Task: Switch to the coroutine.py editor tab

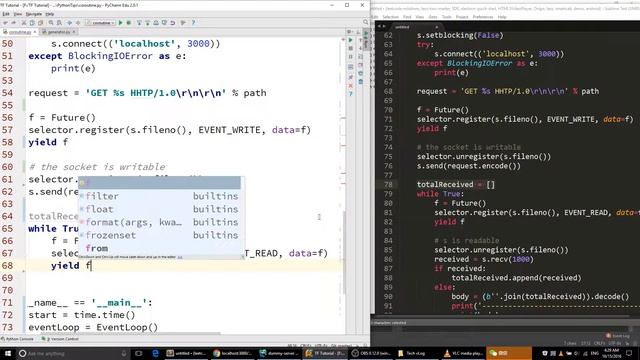Action: click(20, 32)
